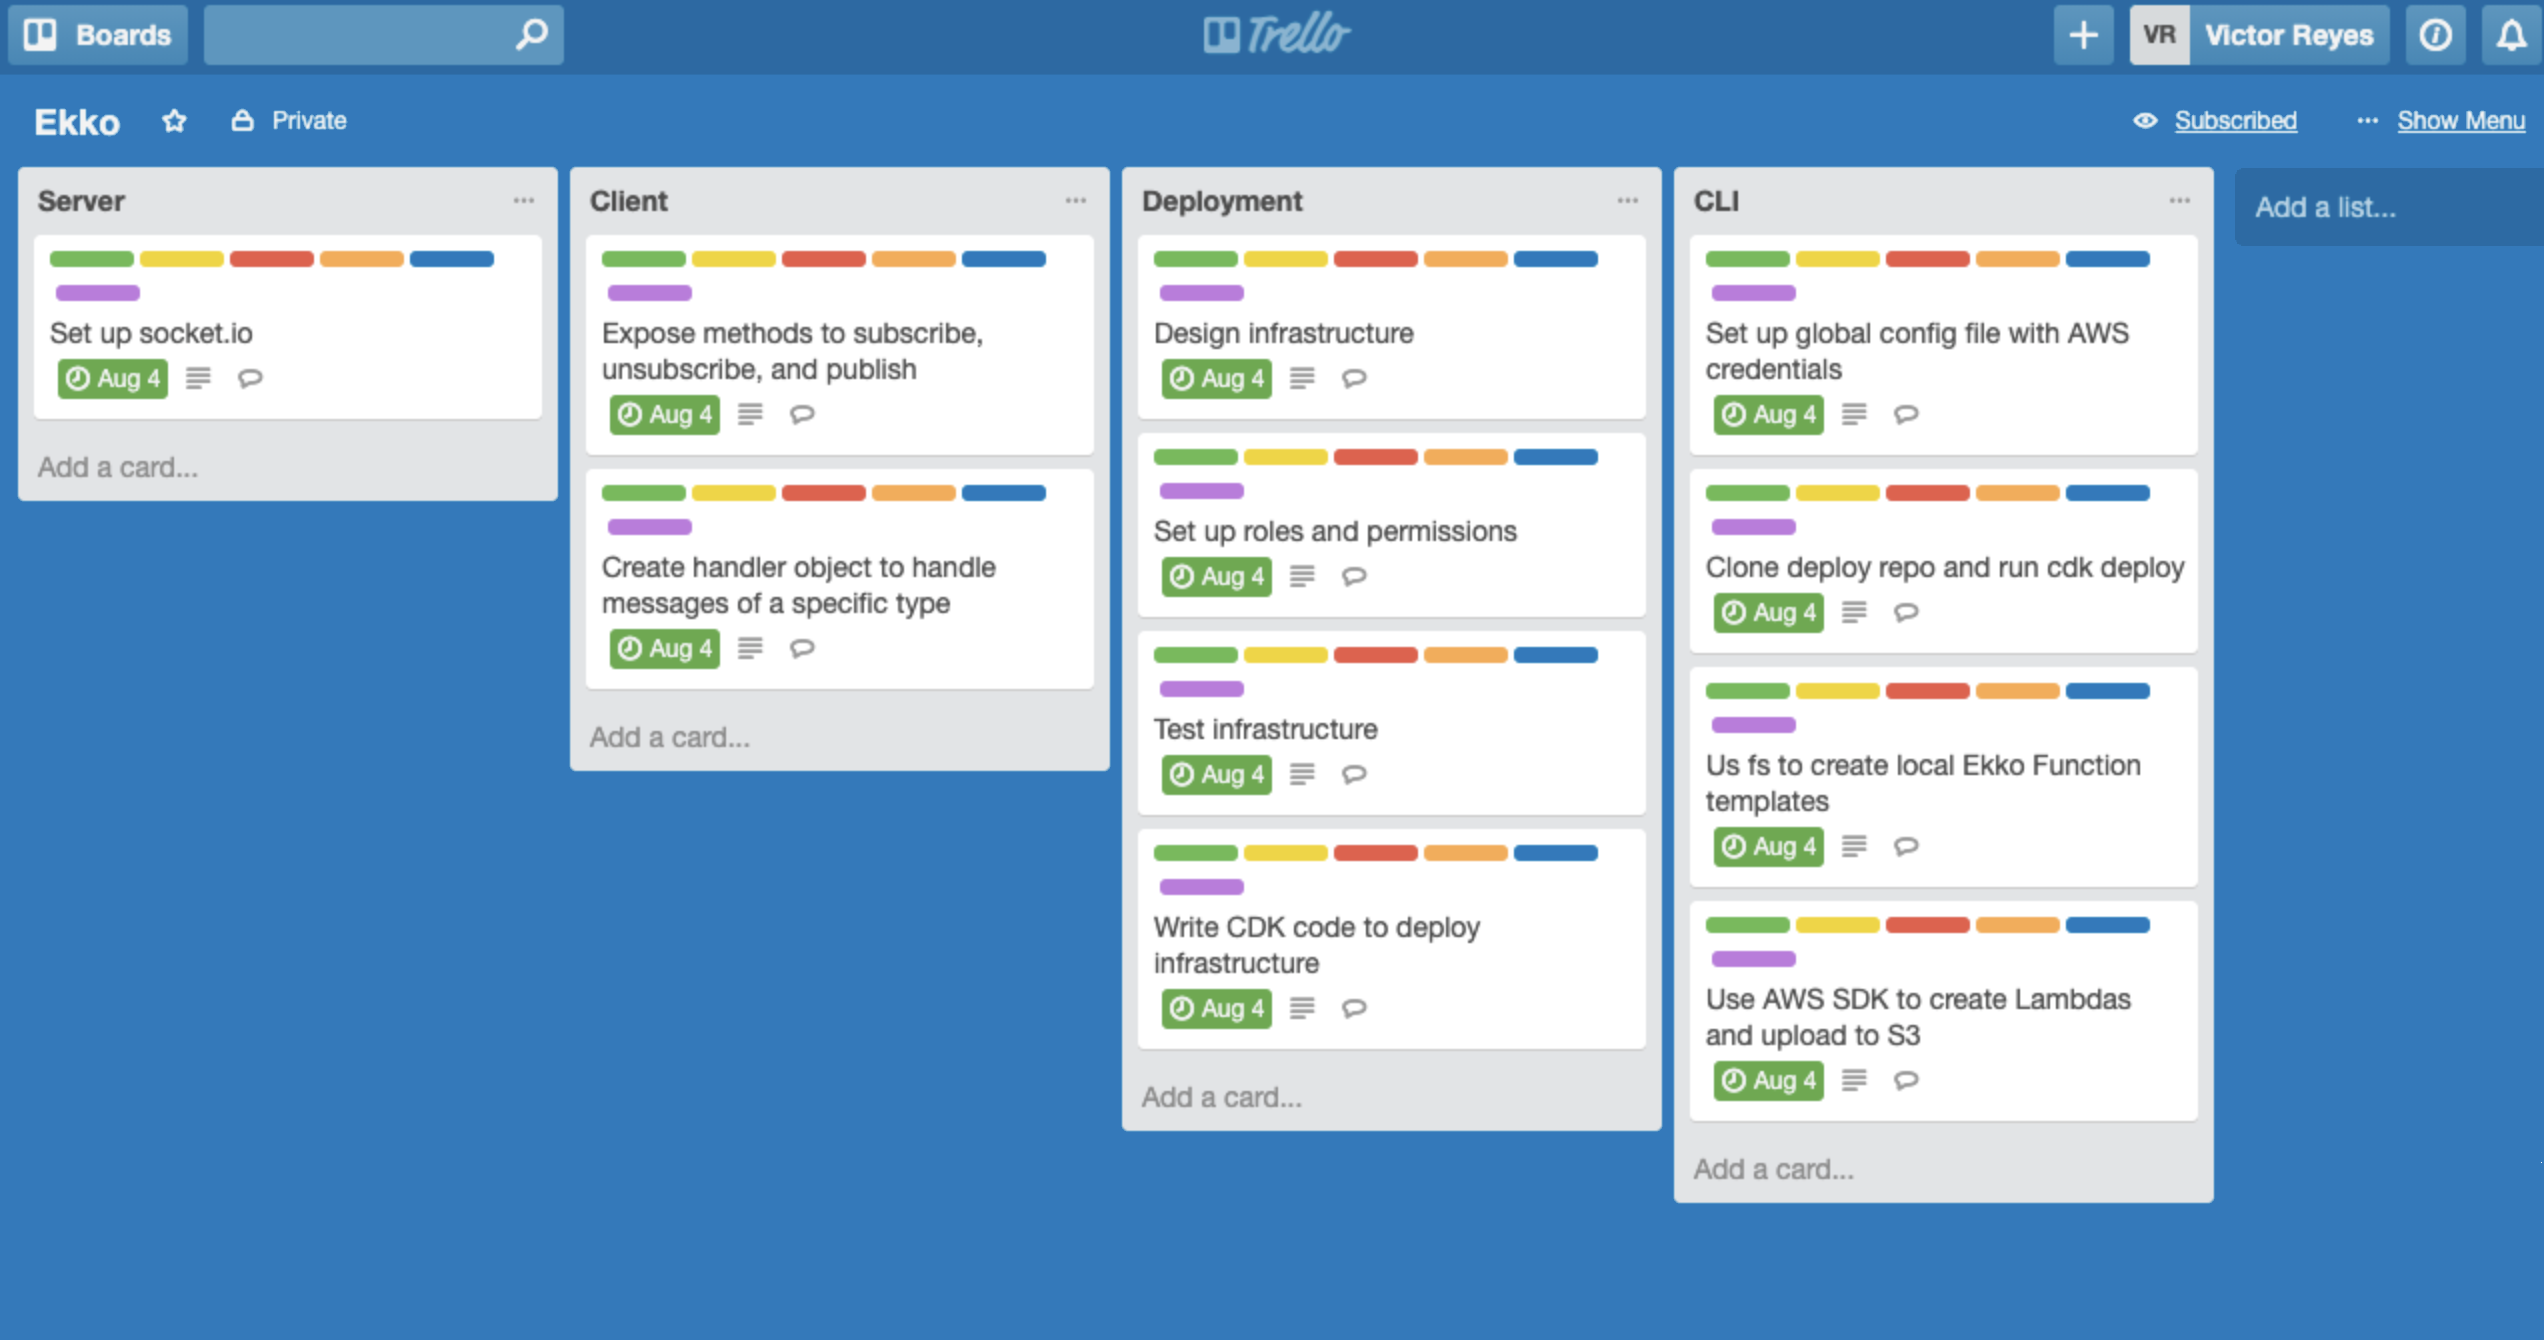Click the notifications bell icon
2544x1340 pixels.
(x=2509, y=35)
